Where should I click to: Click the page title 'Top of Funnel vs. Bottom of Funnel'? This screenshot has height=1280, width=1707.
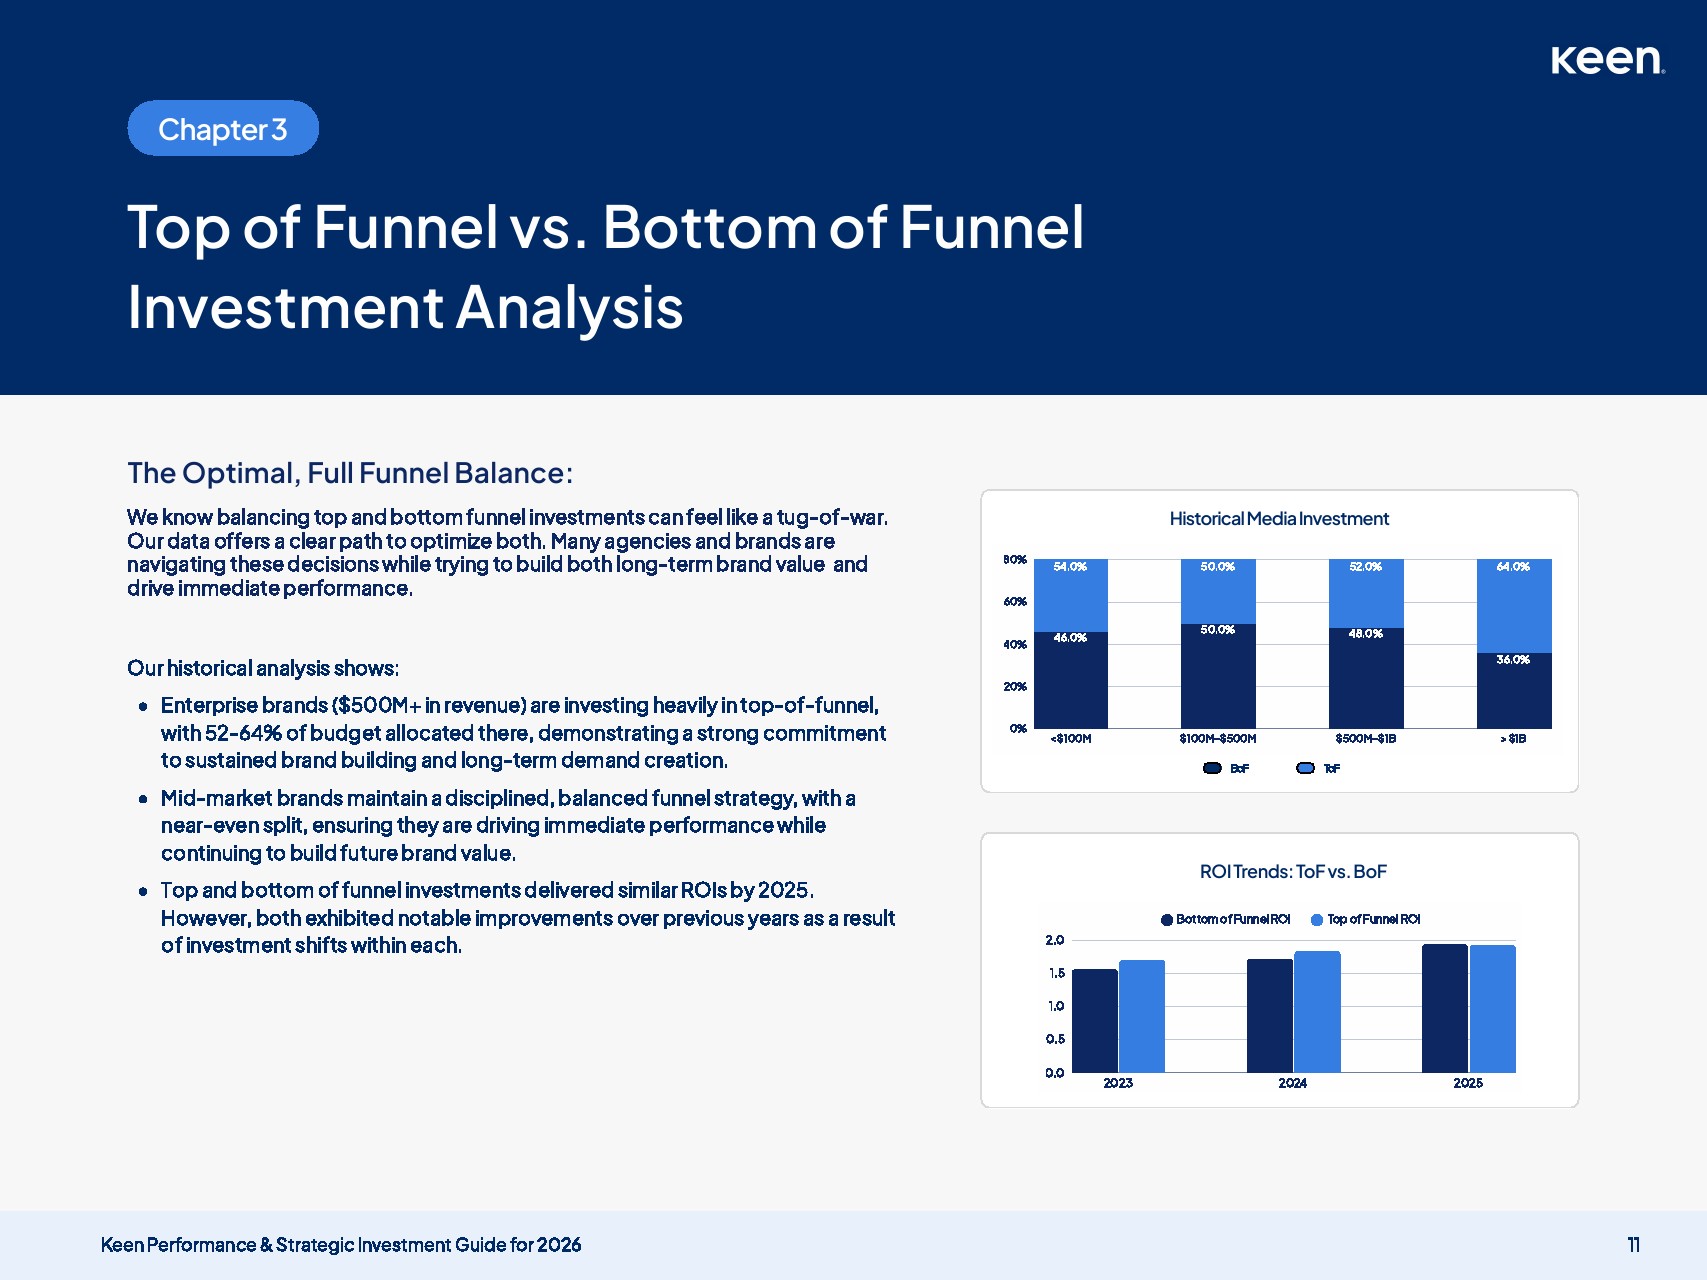pos(605,228)
